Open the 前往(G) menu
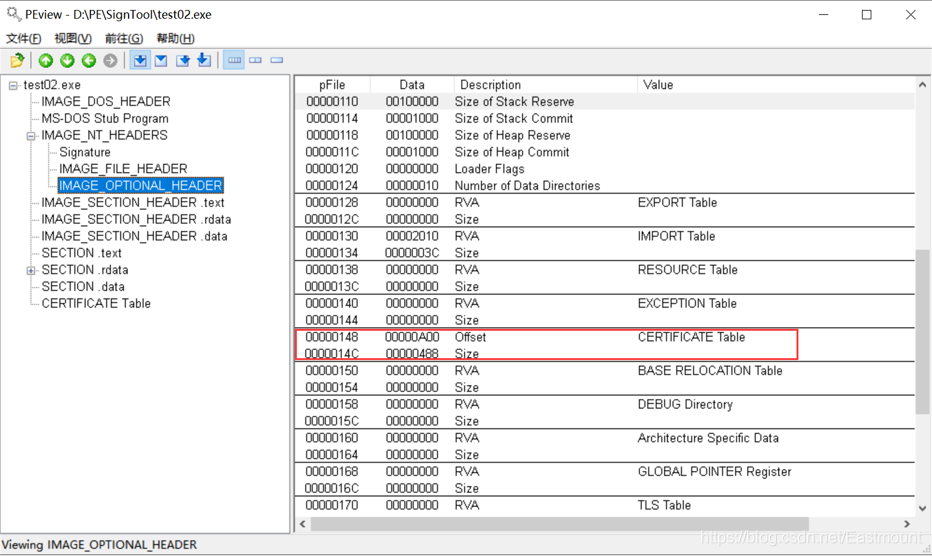Viewport: 932px width, 556px height. (x=124, y=39)
